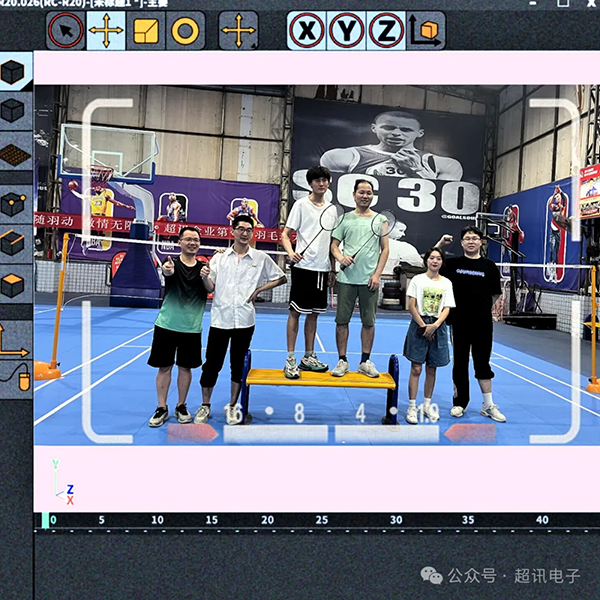Click the timeline playhead at frame 0
The image size is (600, 600).
click(46, 521)
